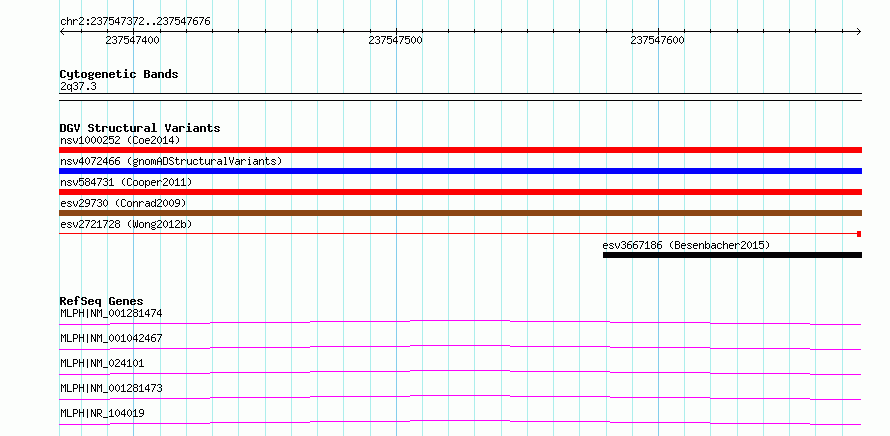Viewport: 890px width, 436px height.
Task: Click transcript label MLPH|NM_001281474
Action: point(111,313)
